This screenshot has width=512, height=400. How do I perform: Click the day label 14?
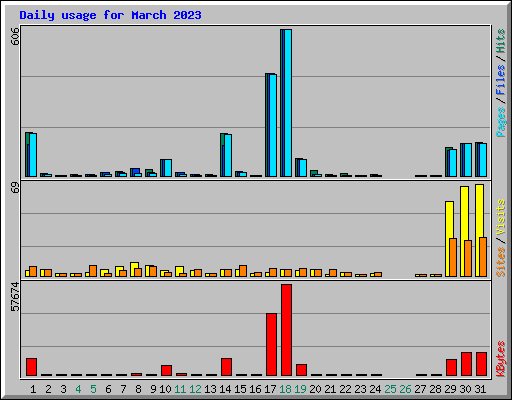[x=225, y=389]
